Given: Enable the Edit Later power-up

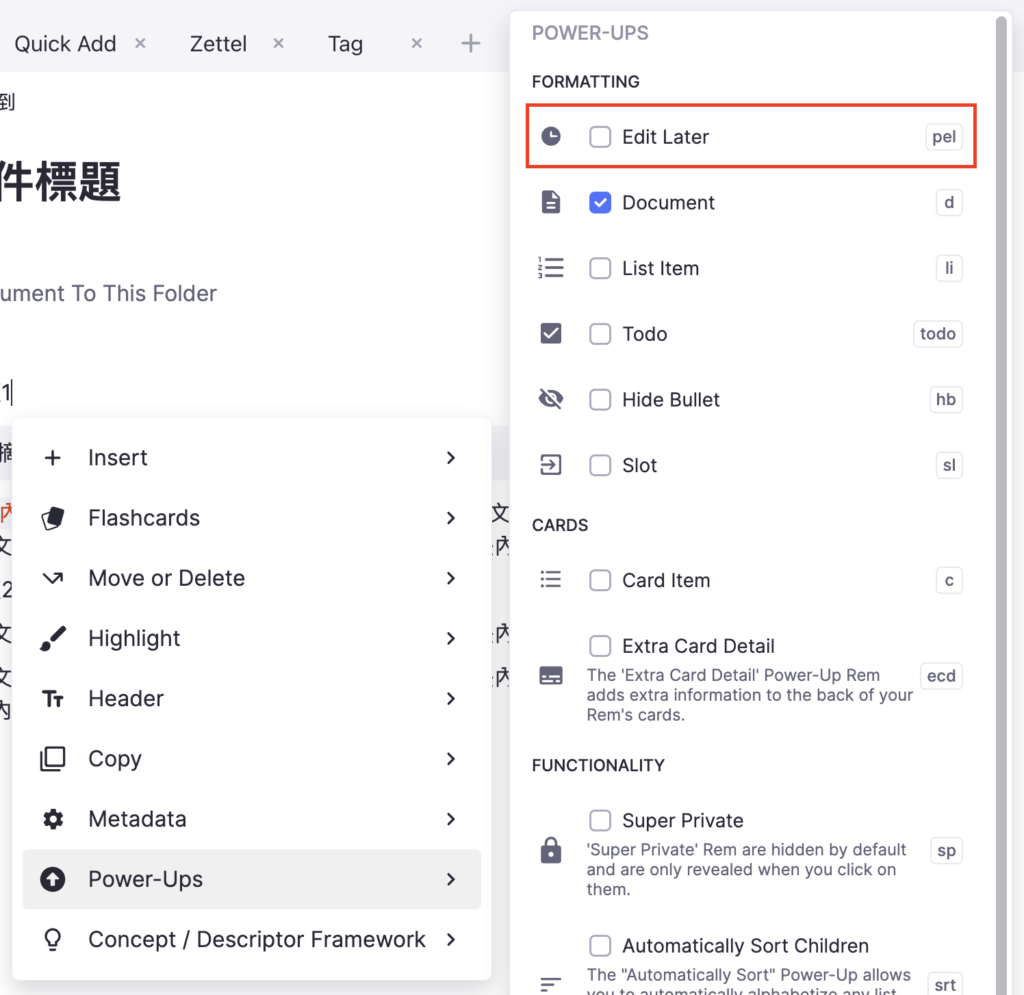Looking at the screenshot, I should 600,137.
